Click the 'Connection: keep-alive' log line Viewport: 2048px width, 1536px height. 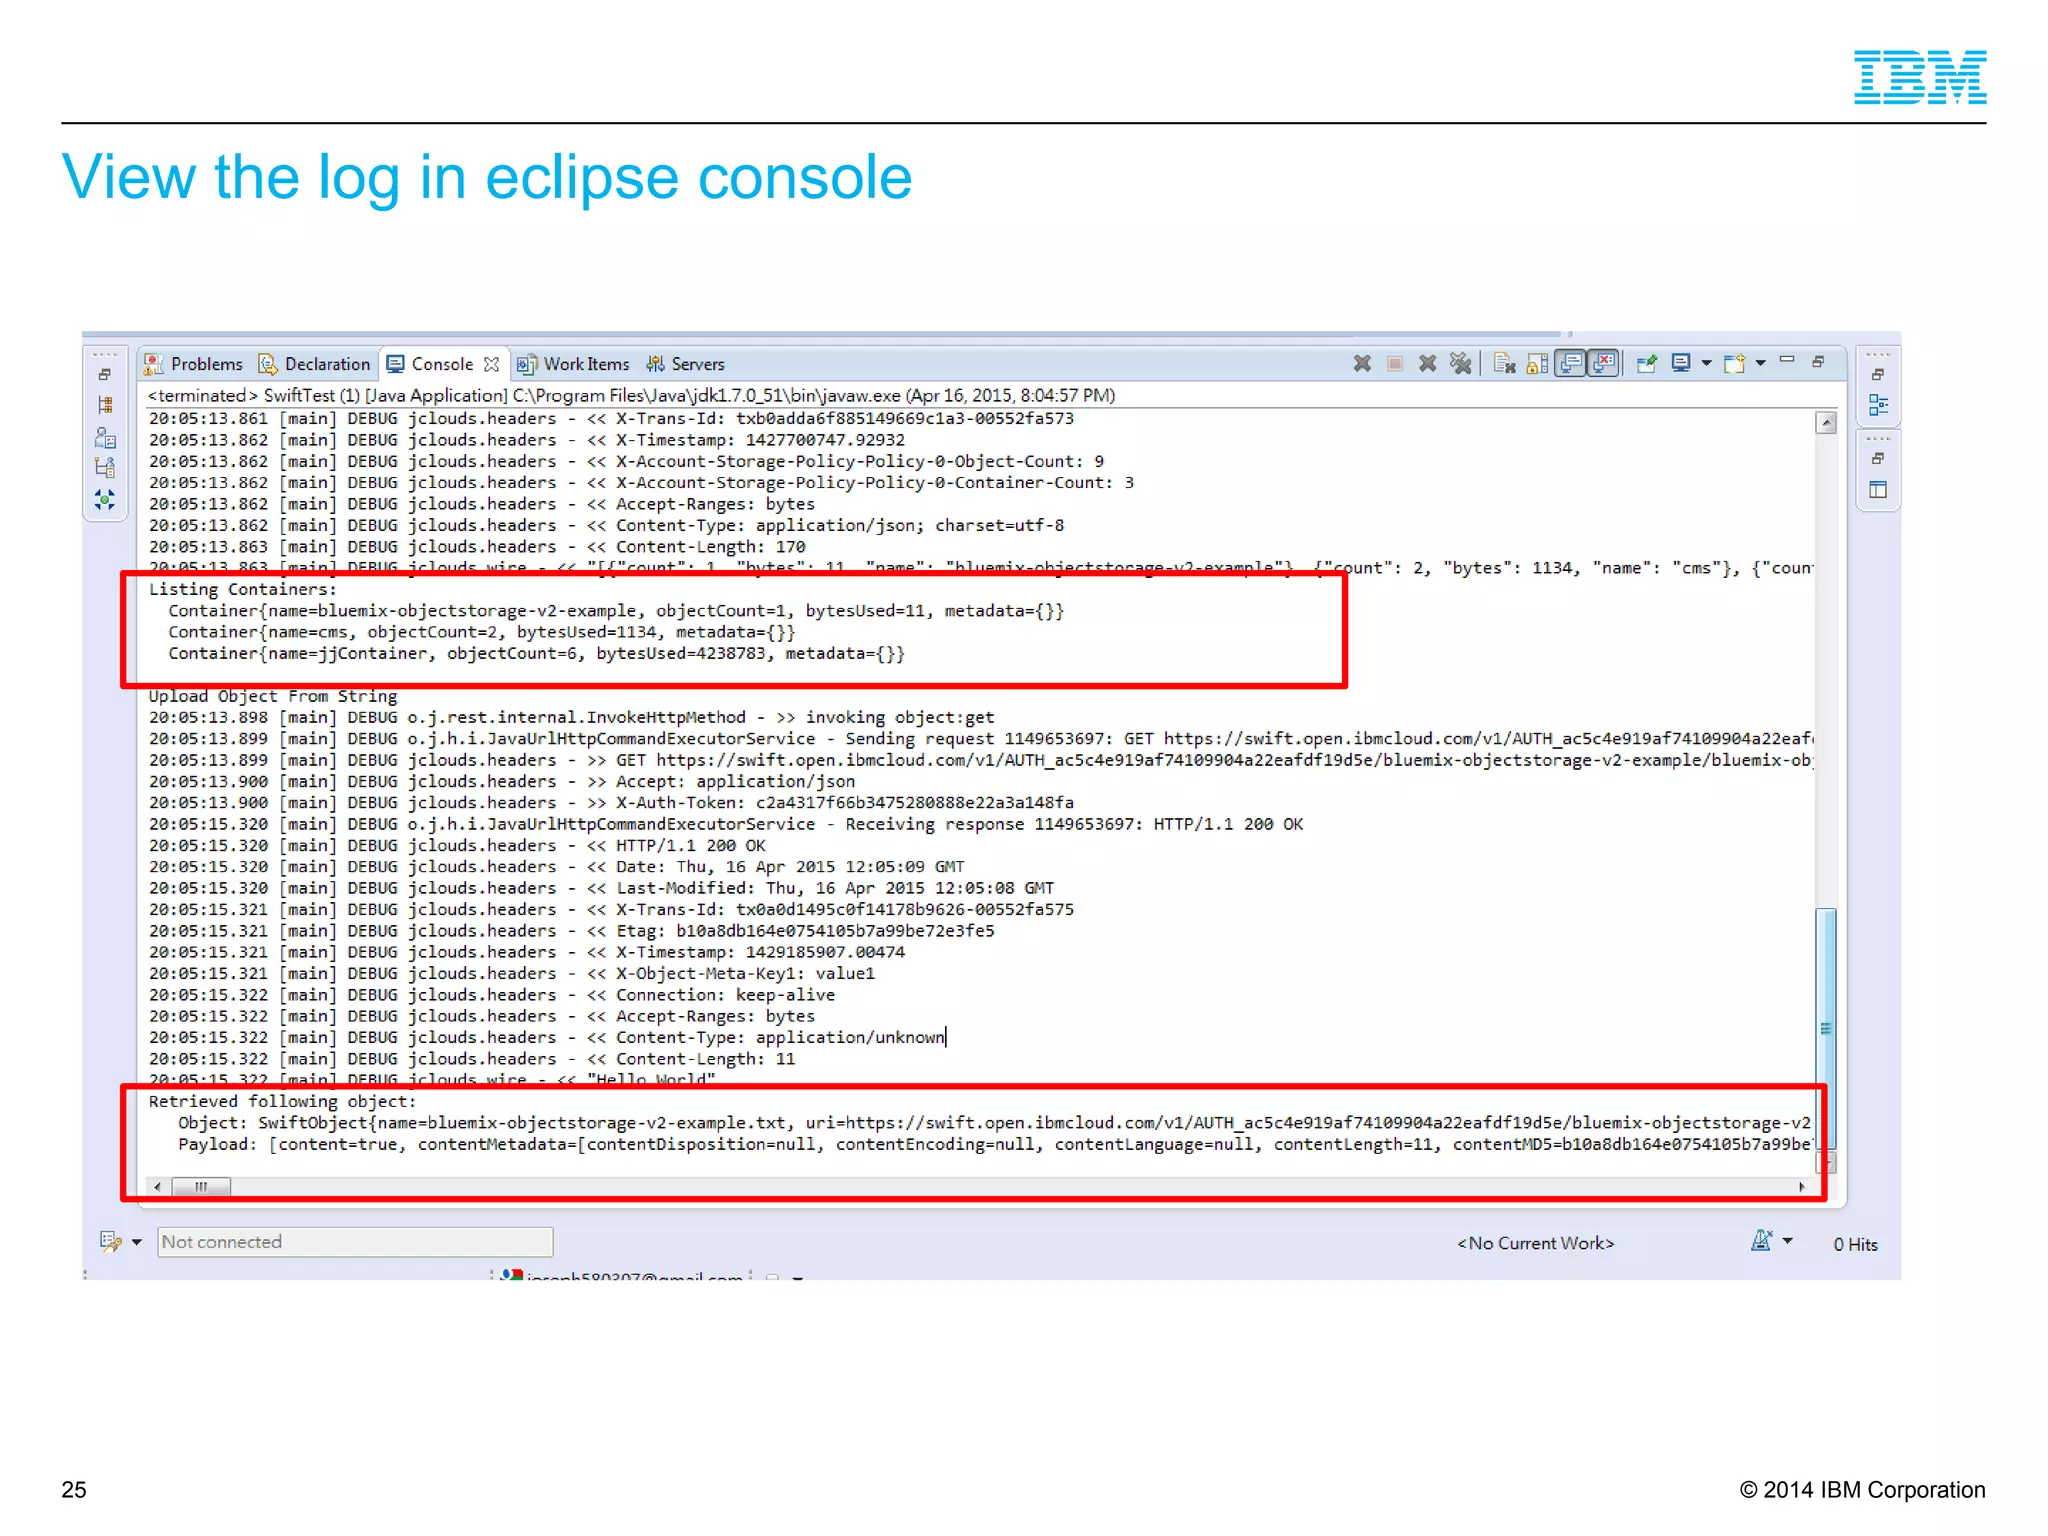point(492,995)
